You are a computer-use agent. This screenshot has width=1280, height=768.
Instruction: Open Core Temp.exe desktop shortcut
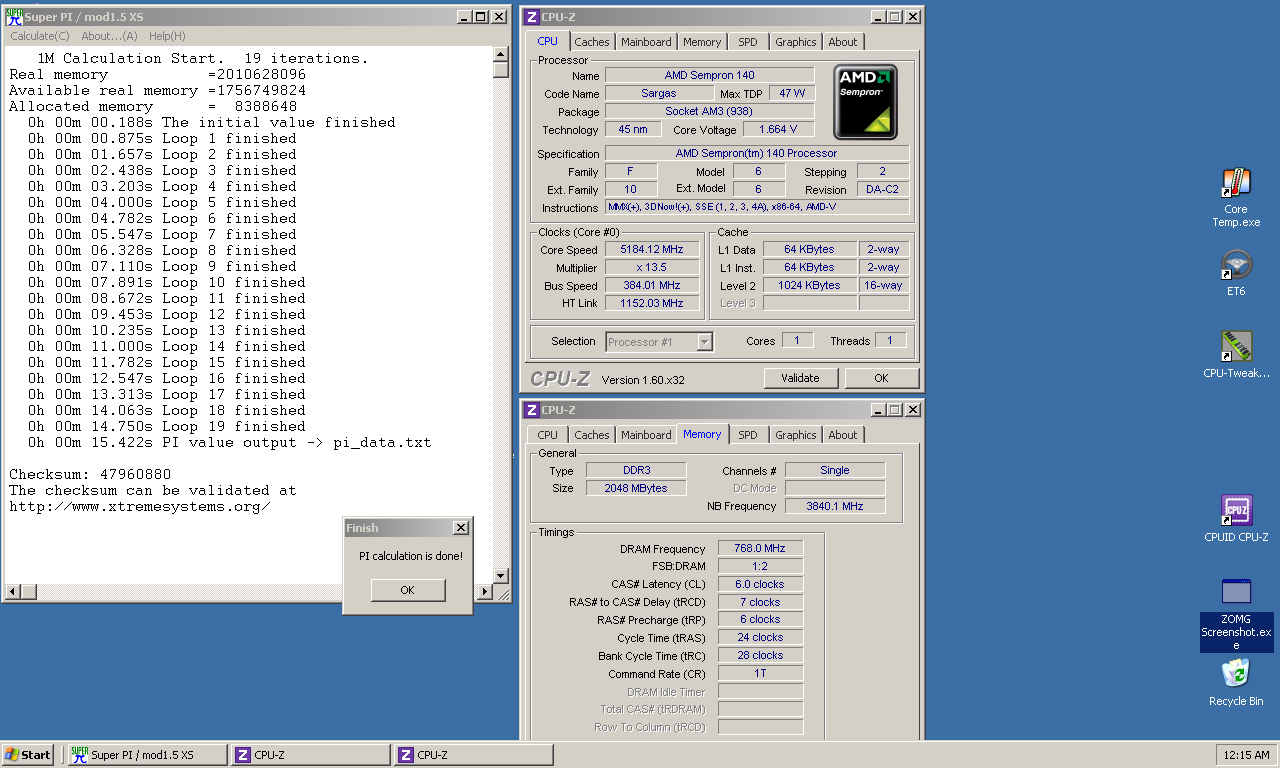pyautogui.click(x=1236, y=198)
